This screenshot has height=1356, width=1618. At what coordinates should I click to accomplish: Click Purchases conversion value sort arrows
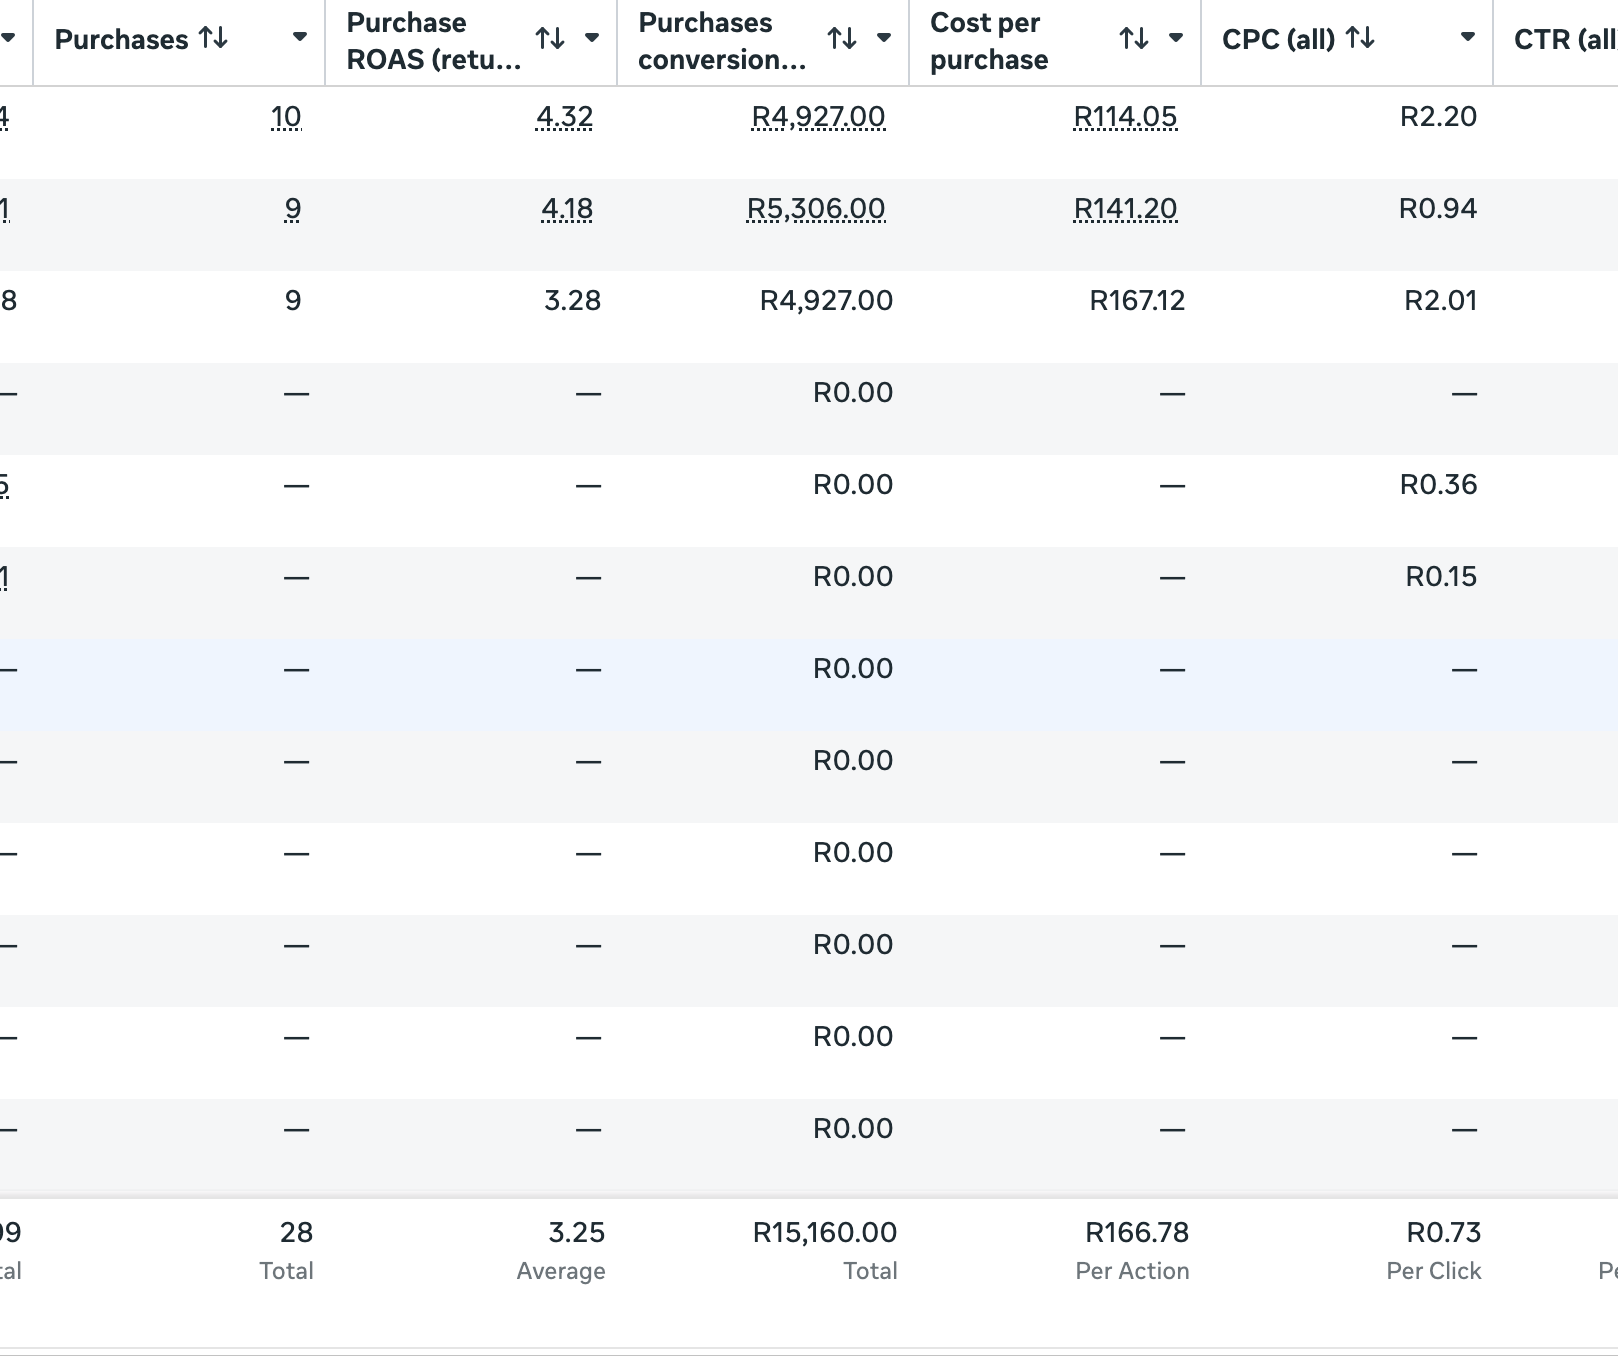(x=842, y=39)
